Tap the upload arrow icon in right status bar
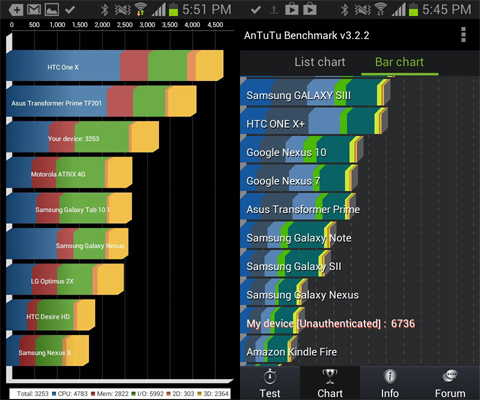Viewport: 480px width, 400px height. pos(274,10)
